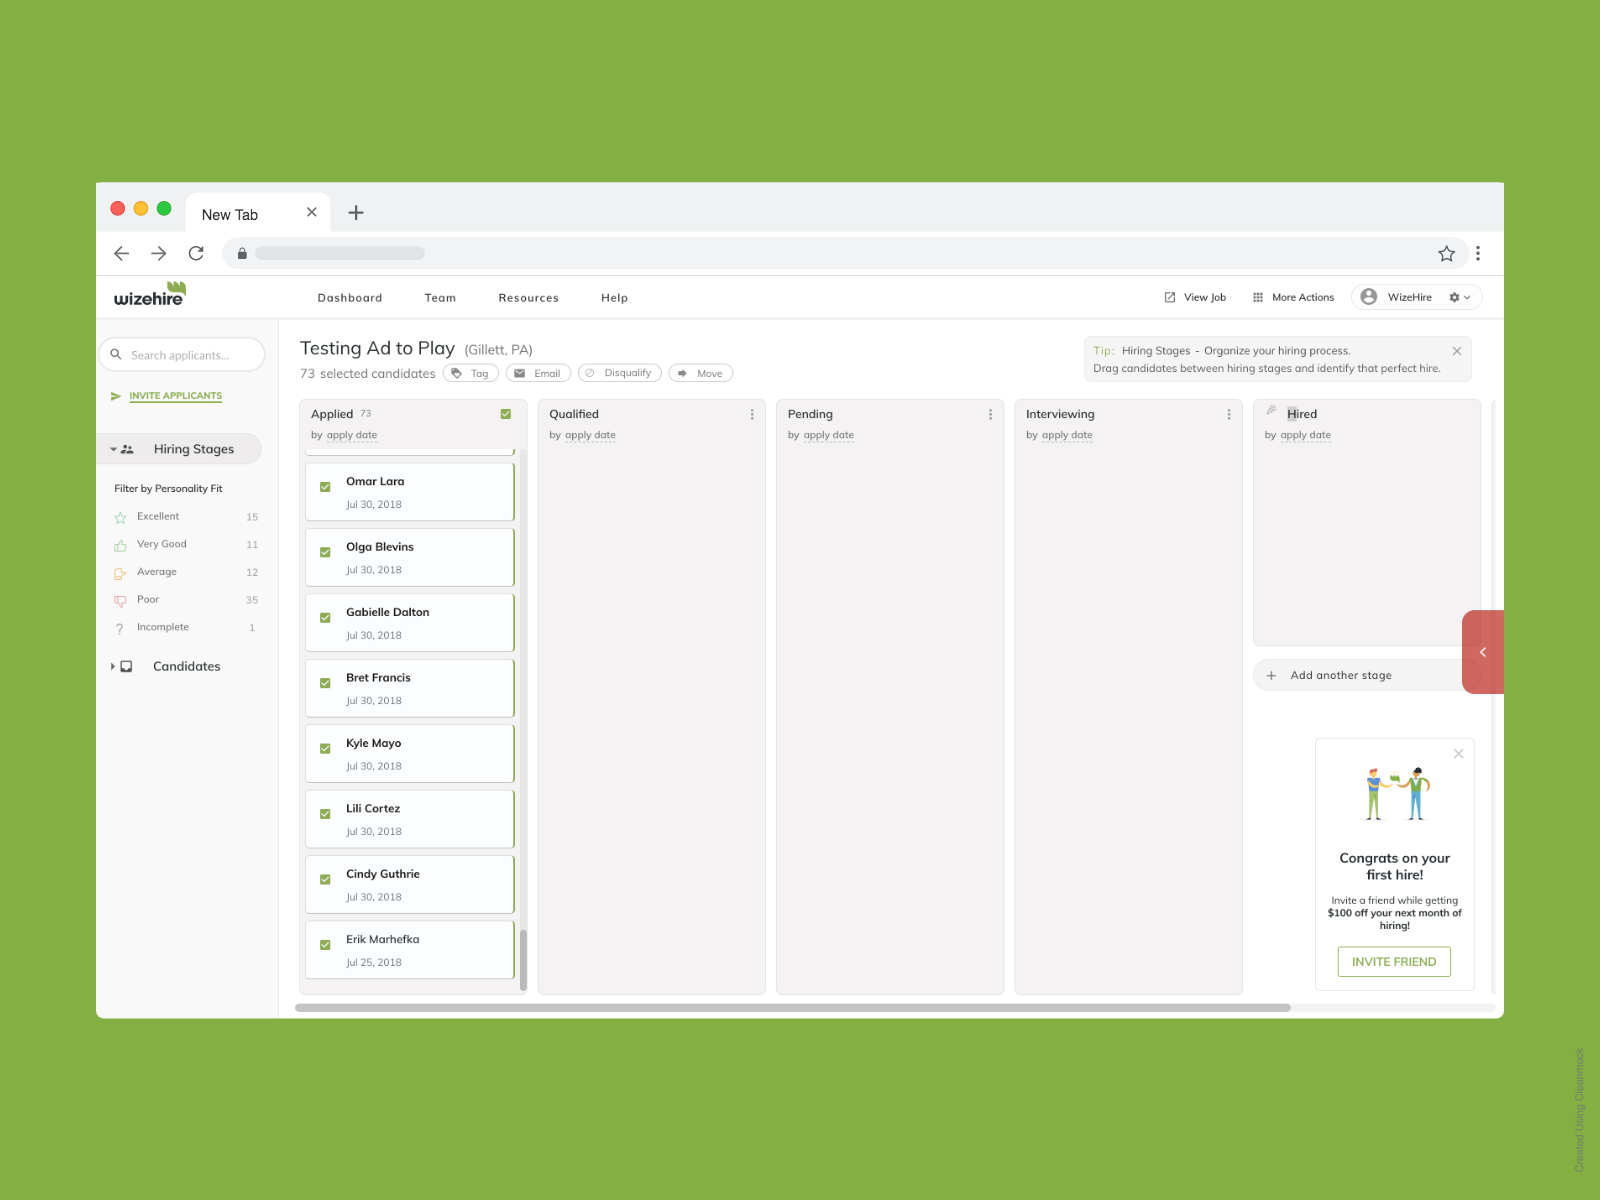
Task: Click the Email button
Action: point(538,373)
